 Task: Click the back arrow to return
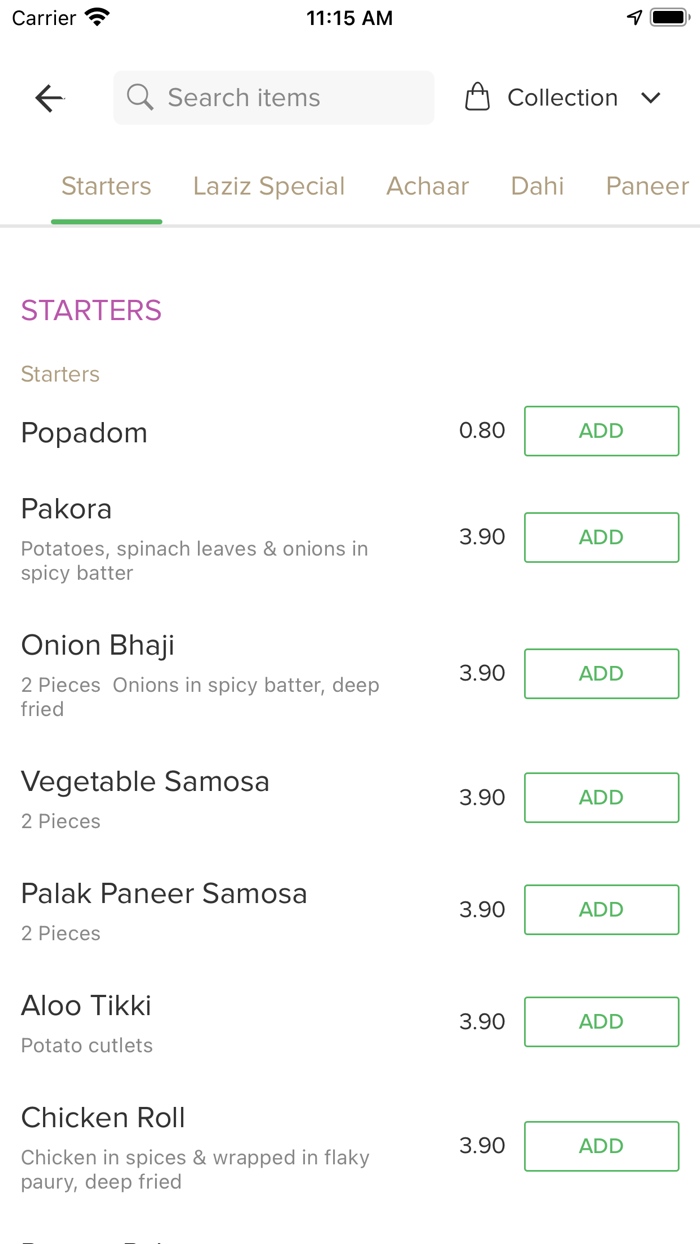(x=48, y=97)
